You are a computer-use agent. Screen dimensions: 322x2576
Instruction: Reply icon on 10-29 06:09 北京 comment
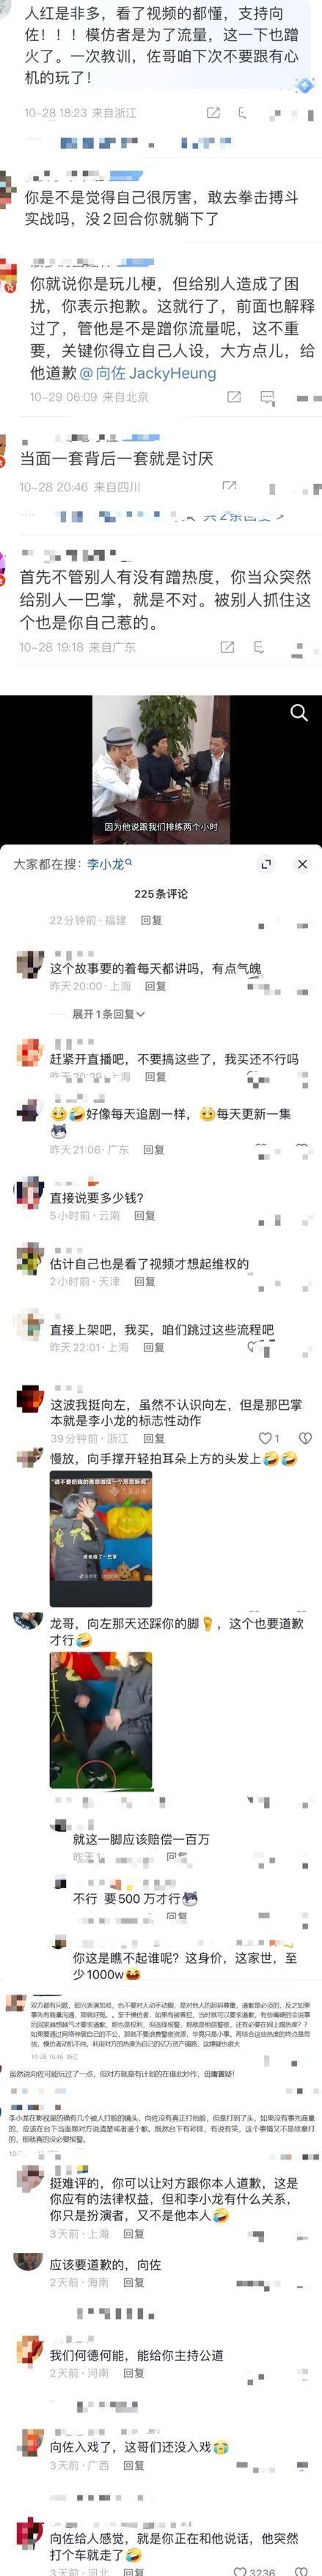click(267, 397)
